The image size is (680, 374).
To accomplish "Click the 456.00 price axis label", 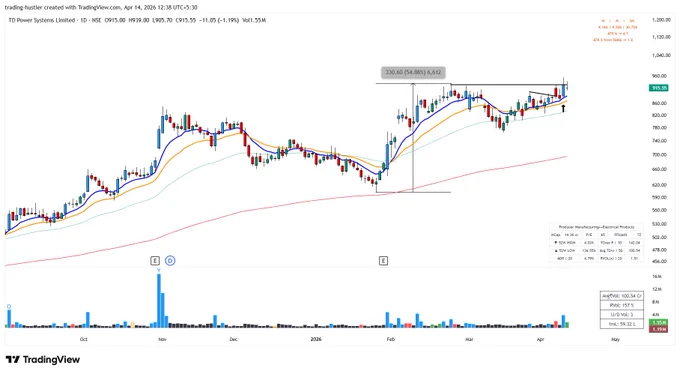I will [659, 261].
